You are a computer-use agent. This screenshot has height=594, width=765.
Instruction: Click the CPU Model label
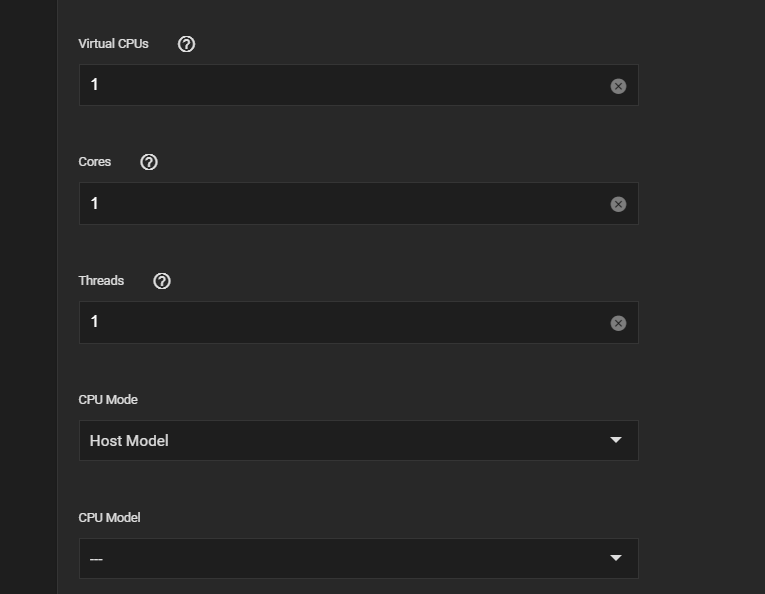pyautogui.click(x=109, y=518)
